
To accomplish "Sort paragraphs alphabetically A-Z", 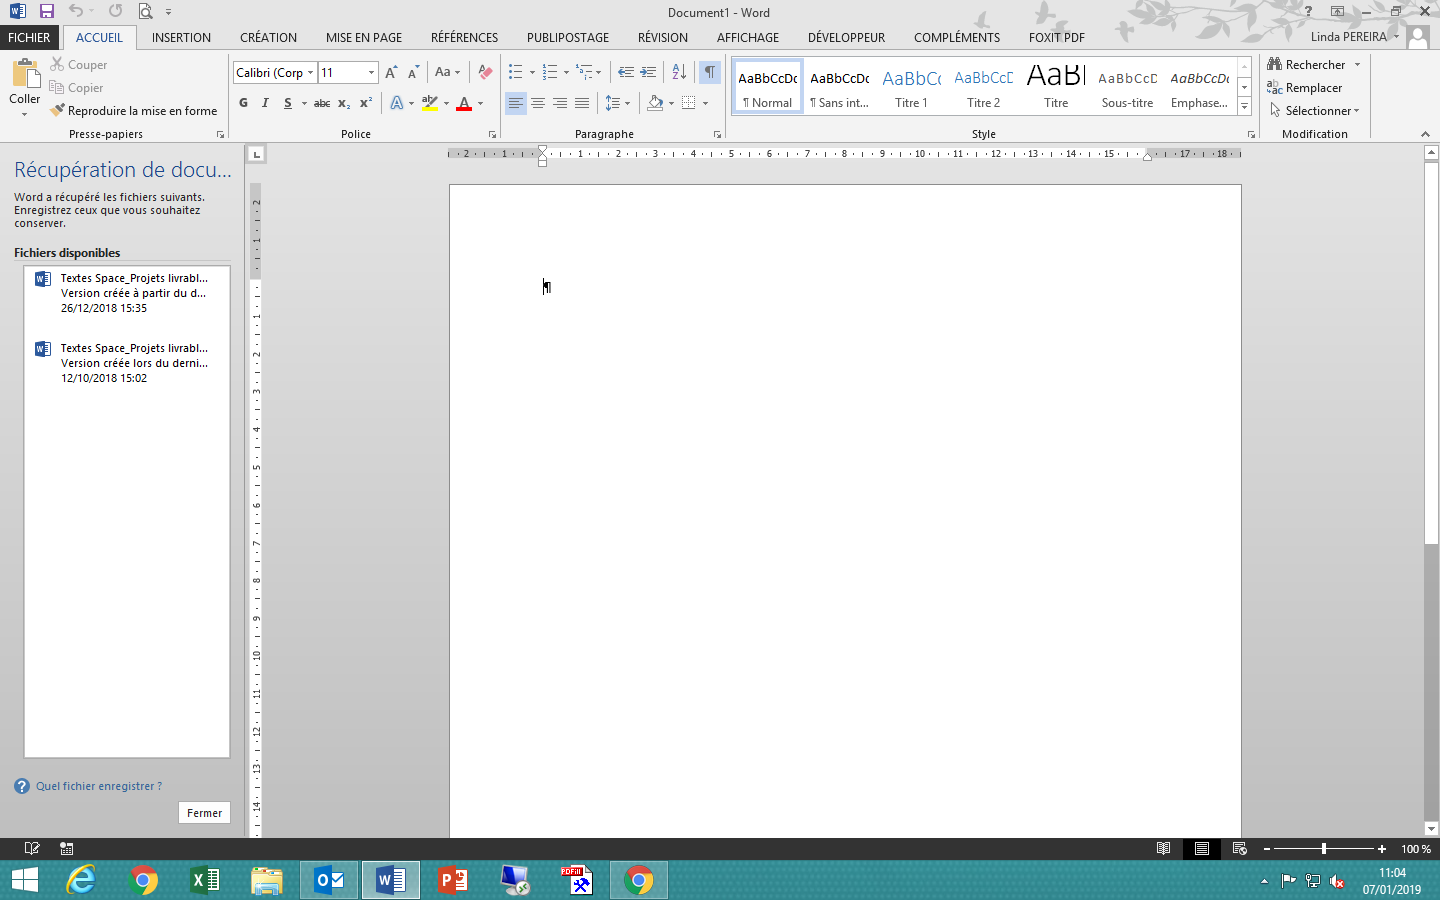I will pyautogui.click(x=679, y=72).
